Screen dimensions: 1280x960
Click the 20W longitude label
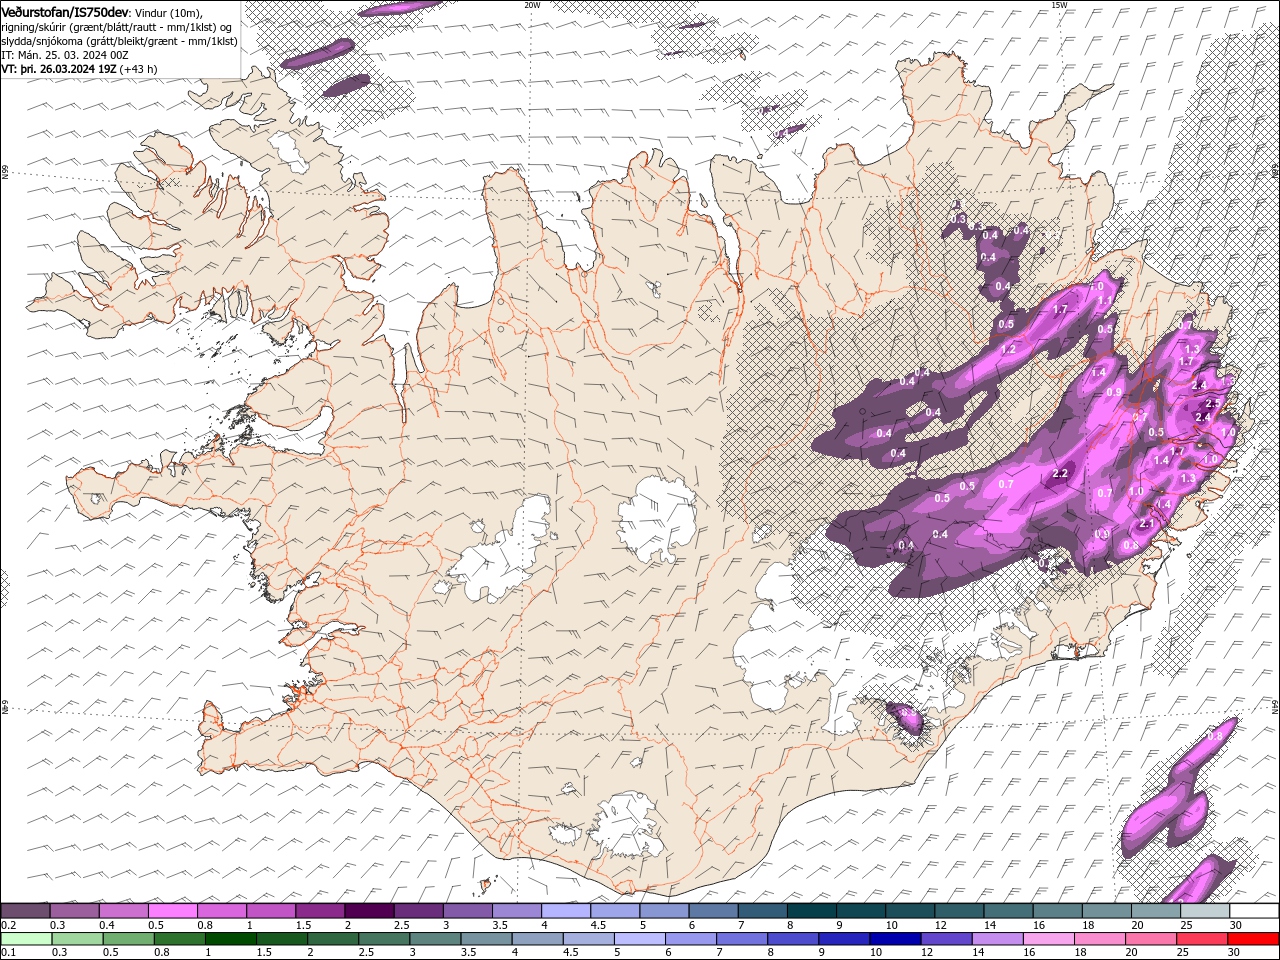(532, 5)
